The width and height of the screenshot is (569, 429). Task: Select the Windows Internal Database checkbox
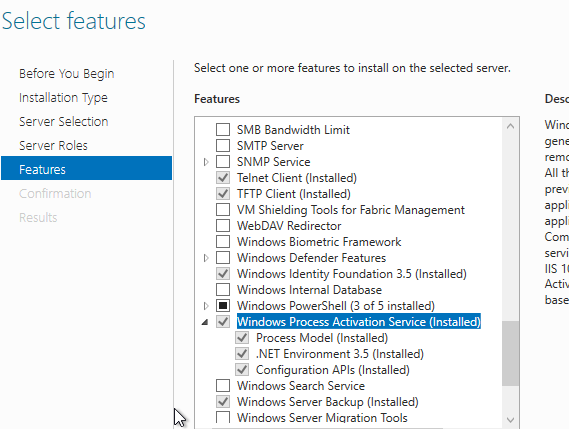(223, 290)
